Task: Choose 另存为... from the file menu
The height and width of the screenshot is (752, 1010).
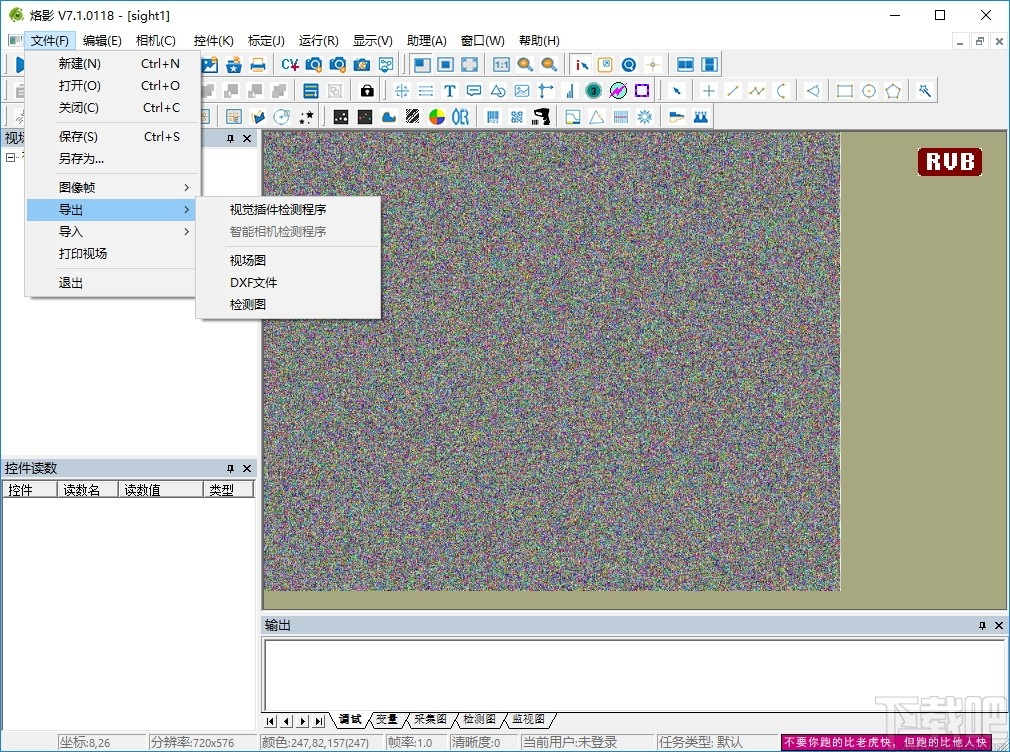Action: (111, 159)
